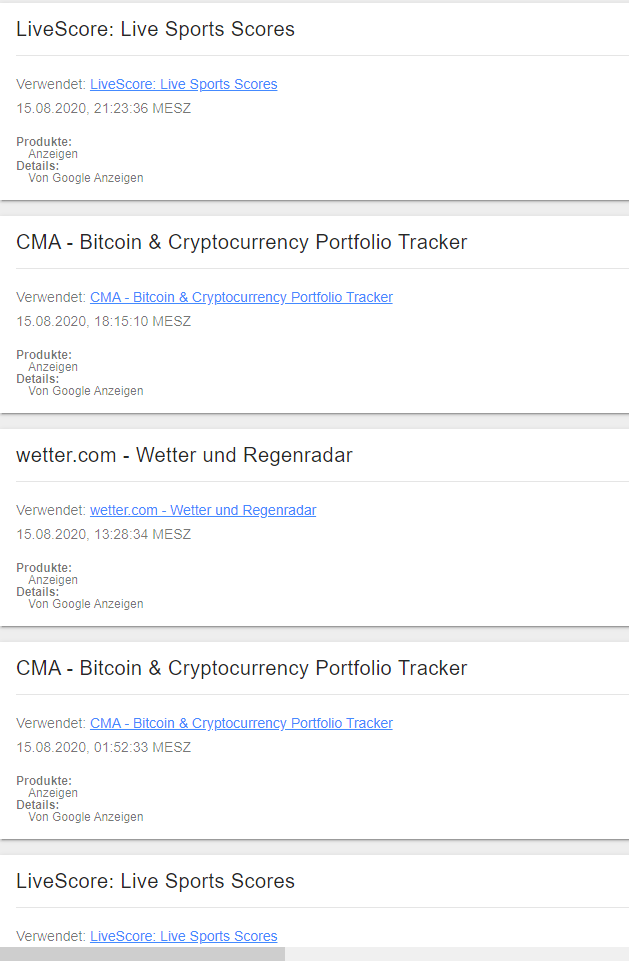The image size is (629, 961).
Task: Click "Von Google Anzeigen" in the 18:15:10 entry
Action: pyautogui.click(x=86, y=391)
